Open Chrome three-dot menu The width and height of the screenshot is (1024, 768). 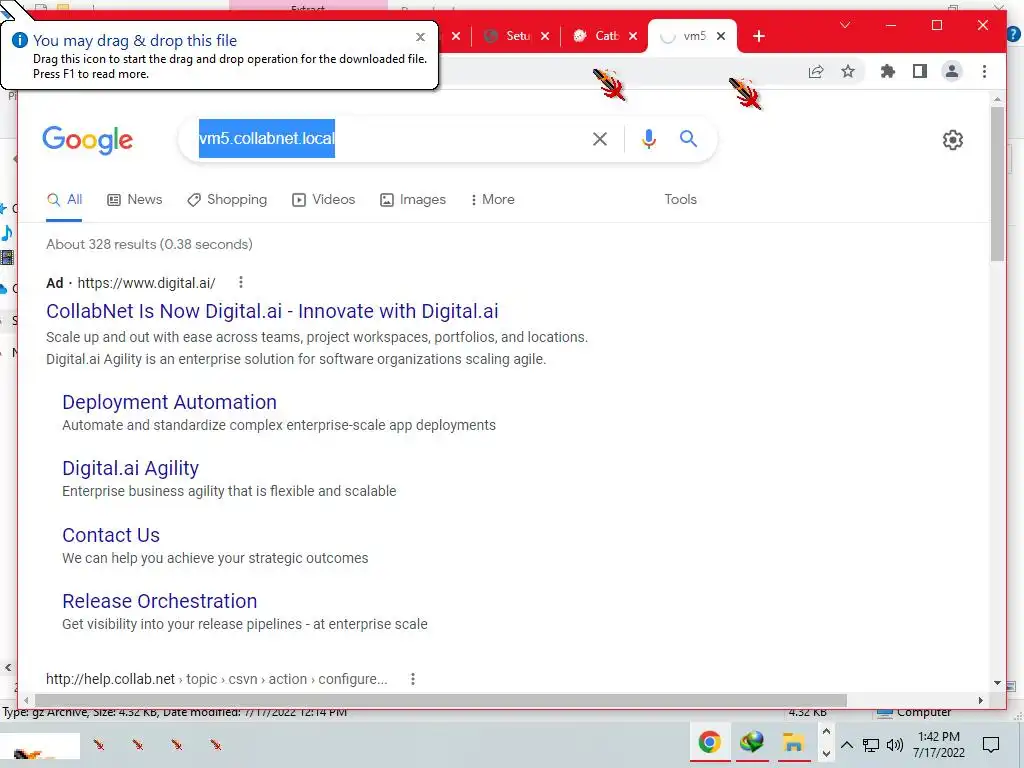point(984,71)
